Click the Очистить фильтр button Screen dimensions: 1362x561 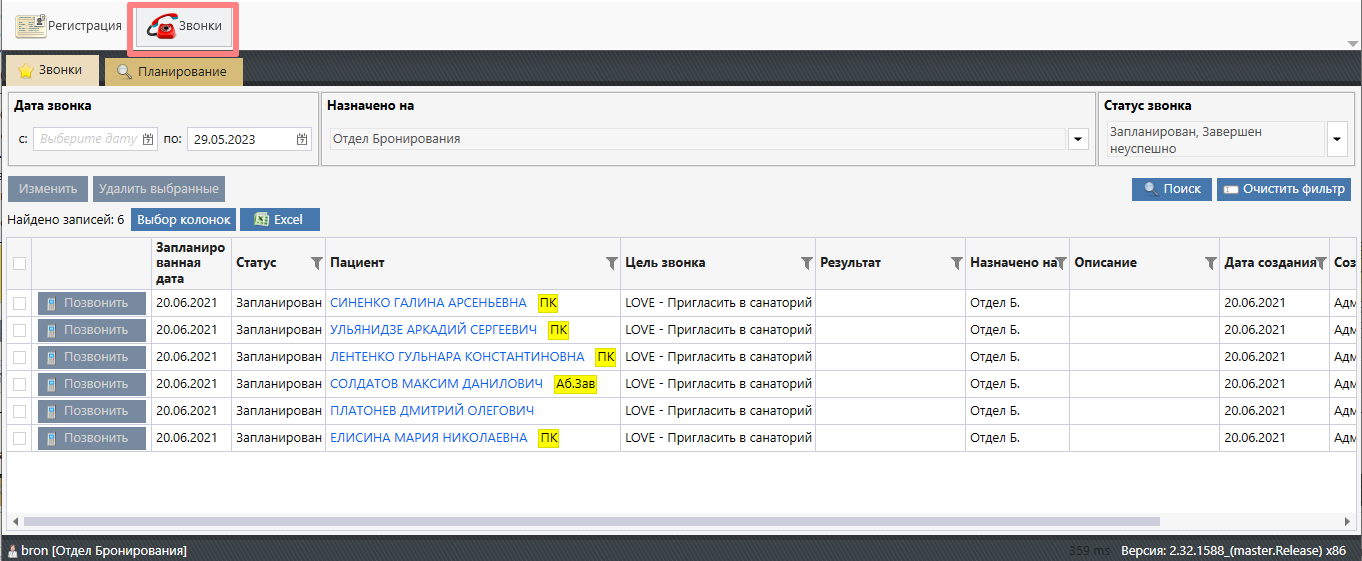pos(1283,189)
